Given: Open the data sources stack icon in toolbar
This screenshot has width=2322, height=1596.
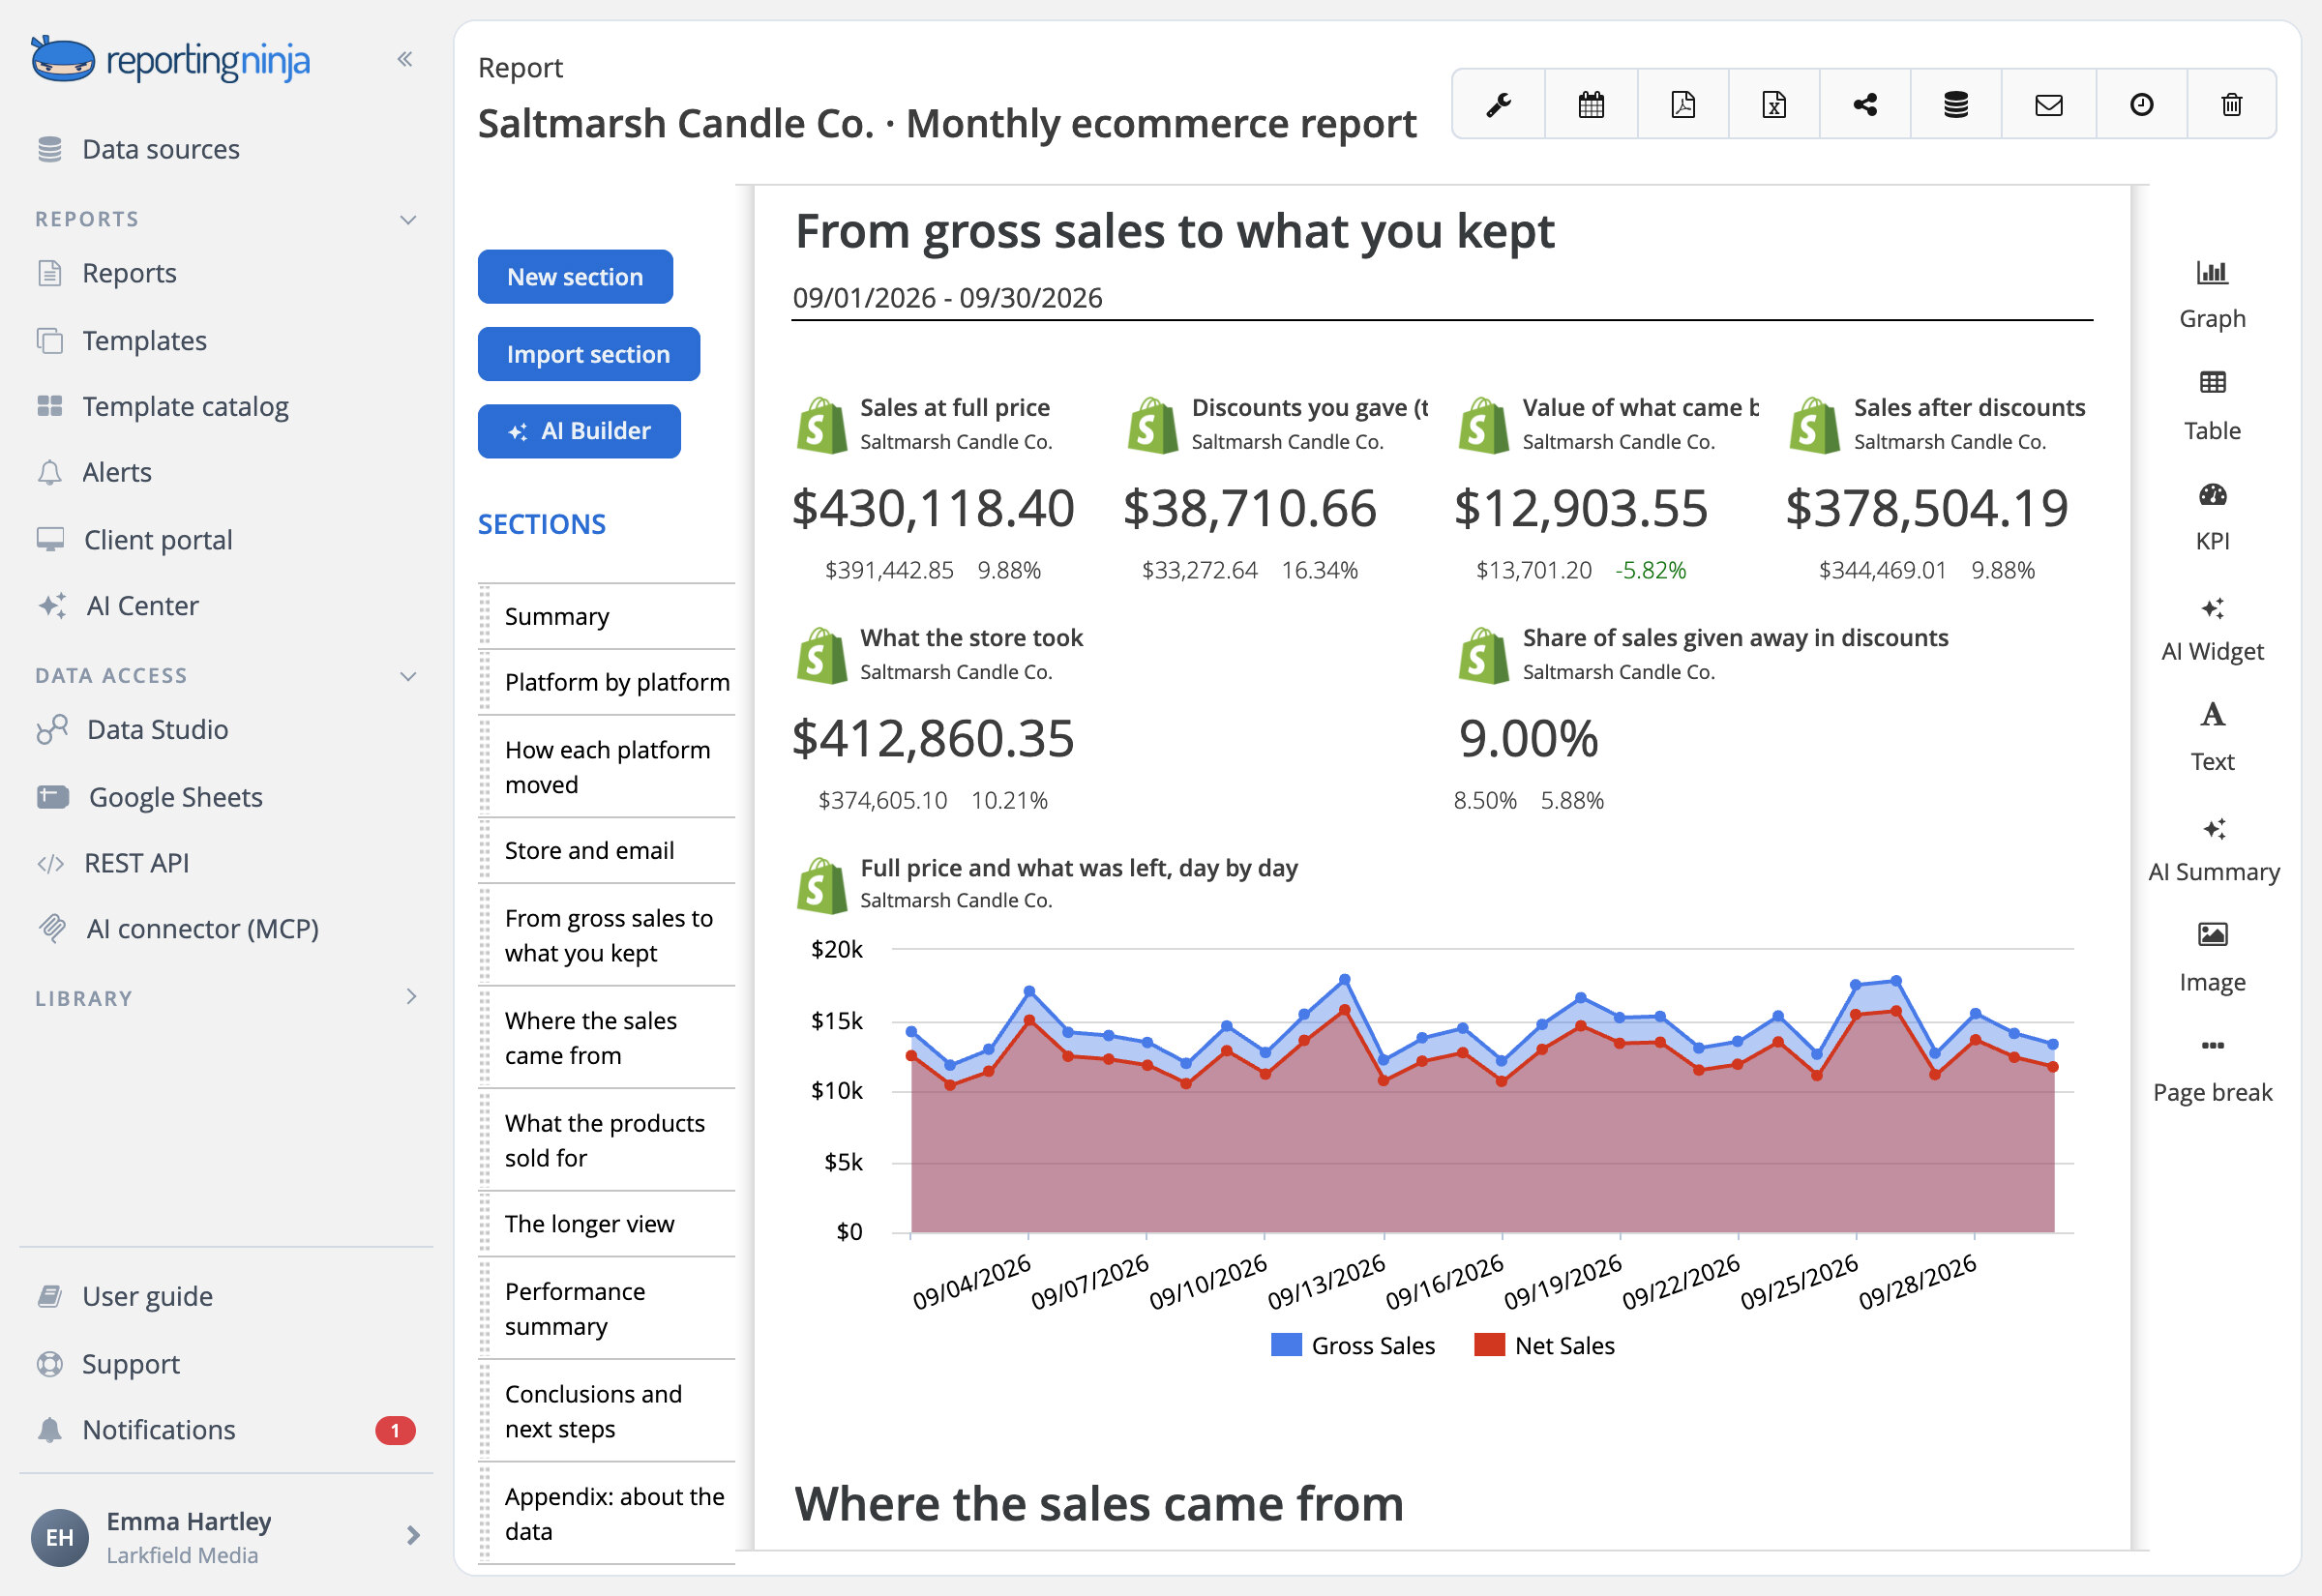Looking at the screenshot, I should coord(1956,104).
